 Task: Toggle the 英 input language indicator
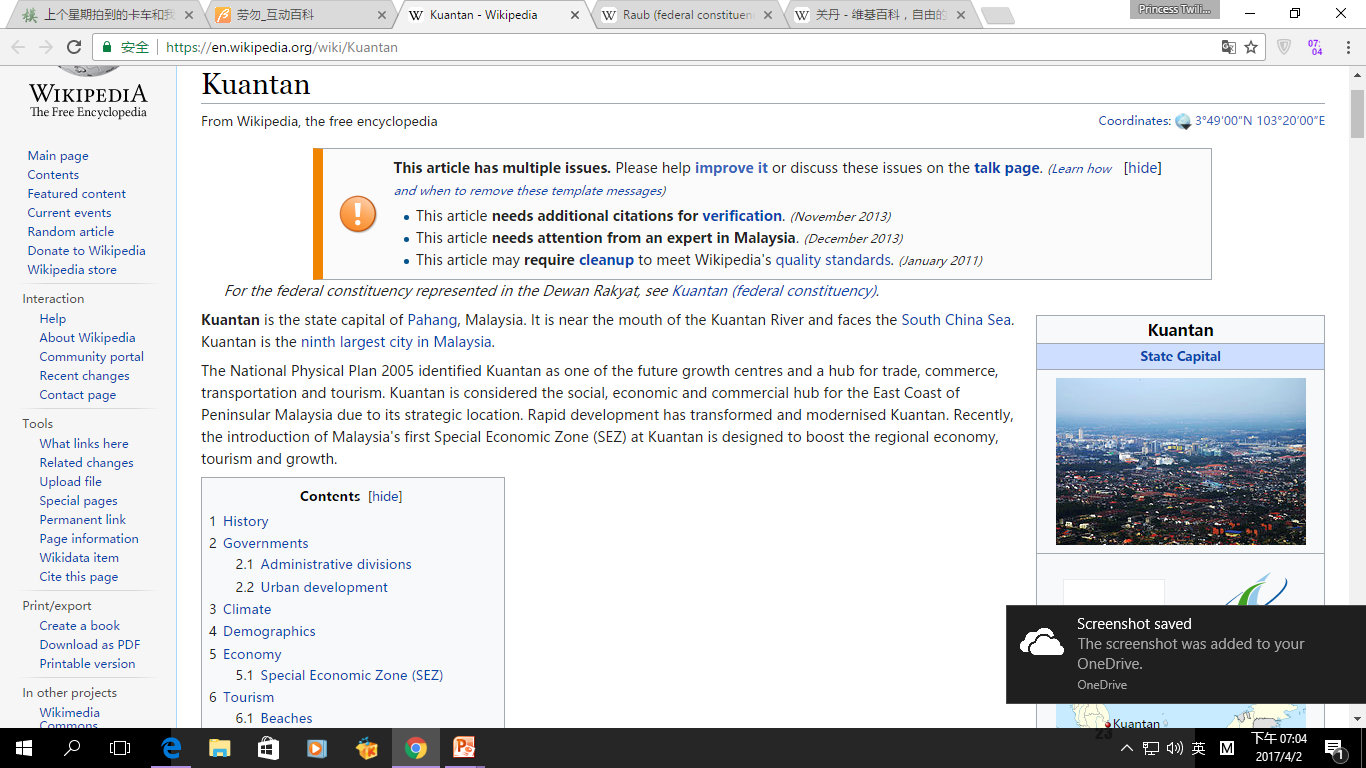pyautogui.click(x=1198, y=748)
